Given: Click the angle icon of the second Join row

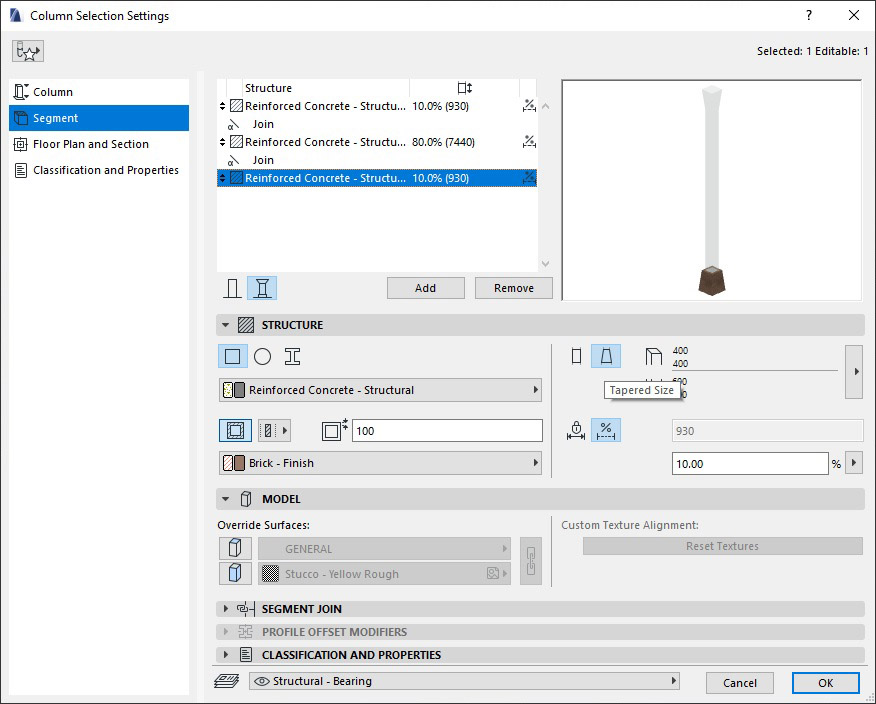Looking at the screenshot, I should (x=233, y=160).
